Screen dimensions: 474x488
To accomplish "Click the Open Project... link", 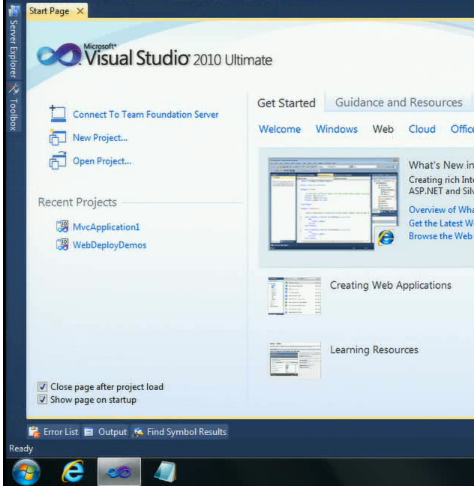I will (102, 161).
